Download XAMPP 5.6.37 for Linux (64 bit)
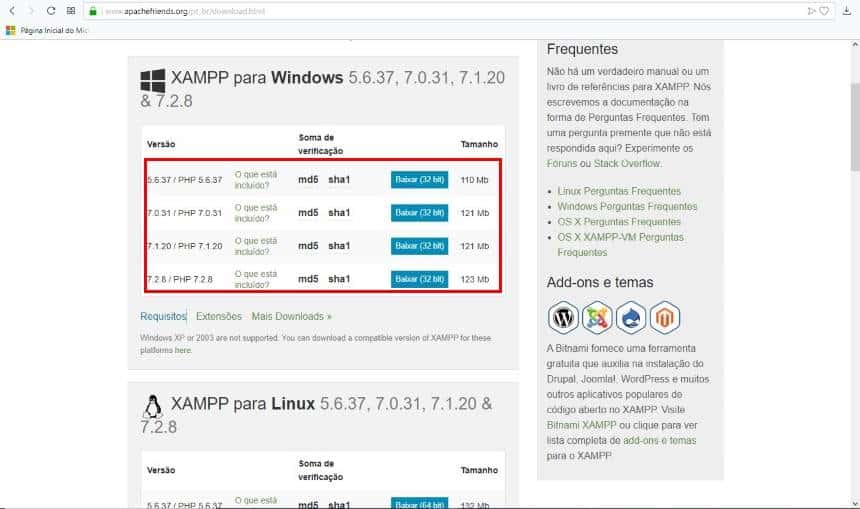 pyautogui.click(x=419, y=504)
